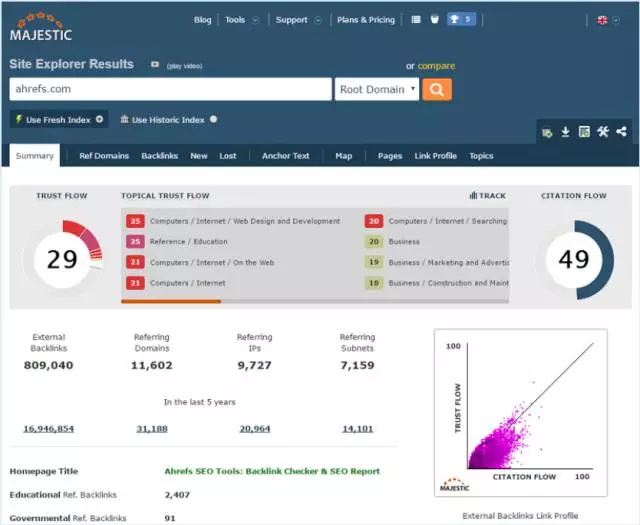Click the download icon in the toolbar
The width and height of the screenshot is (640, 525).
click(x=565, y=132)
